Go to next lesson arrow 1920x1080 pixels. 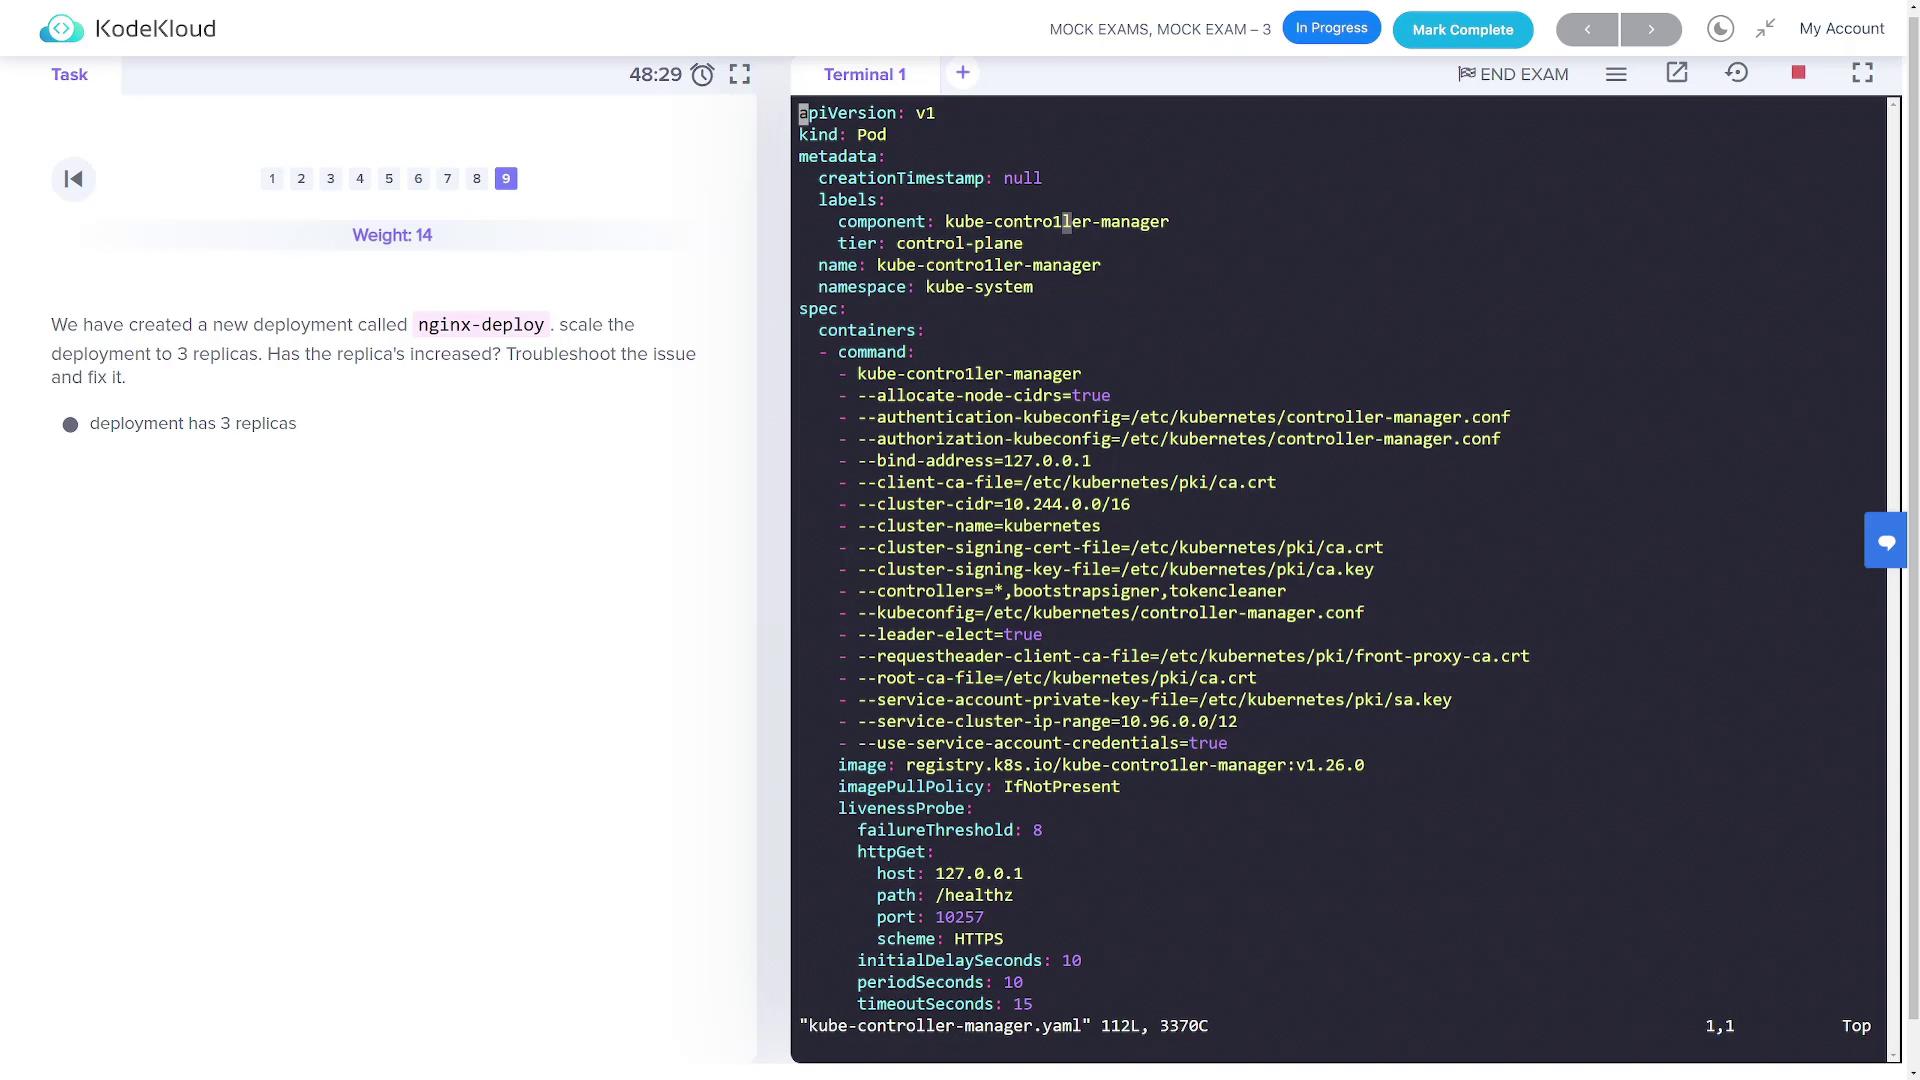[x=1651, y=30]
